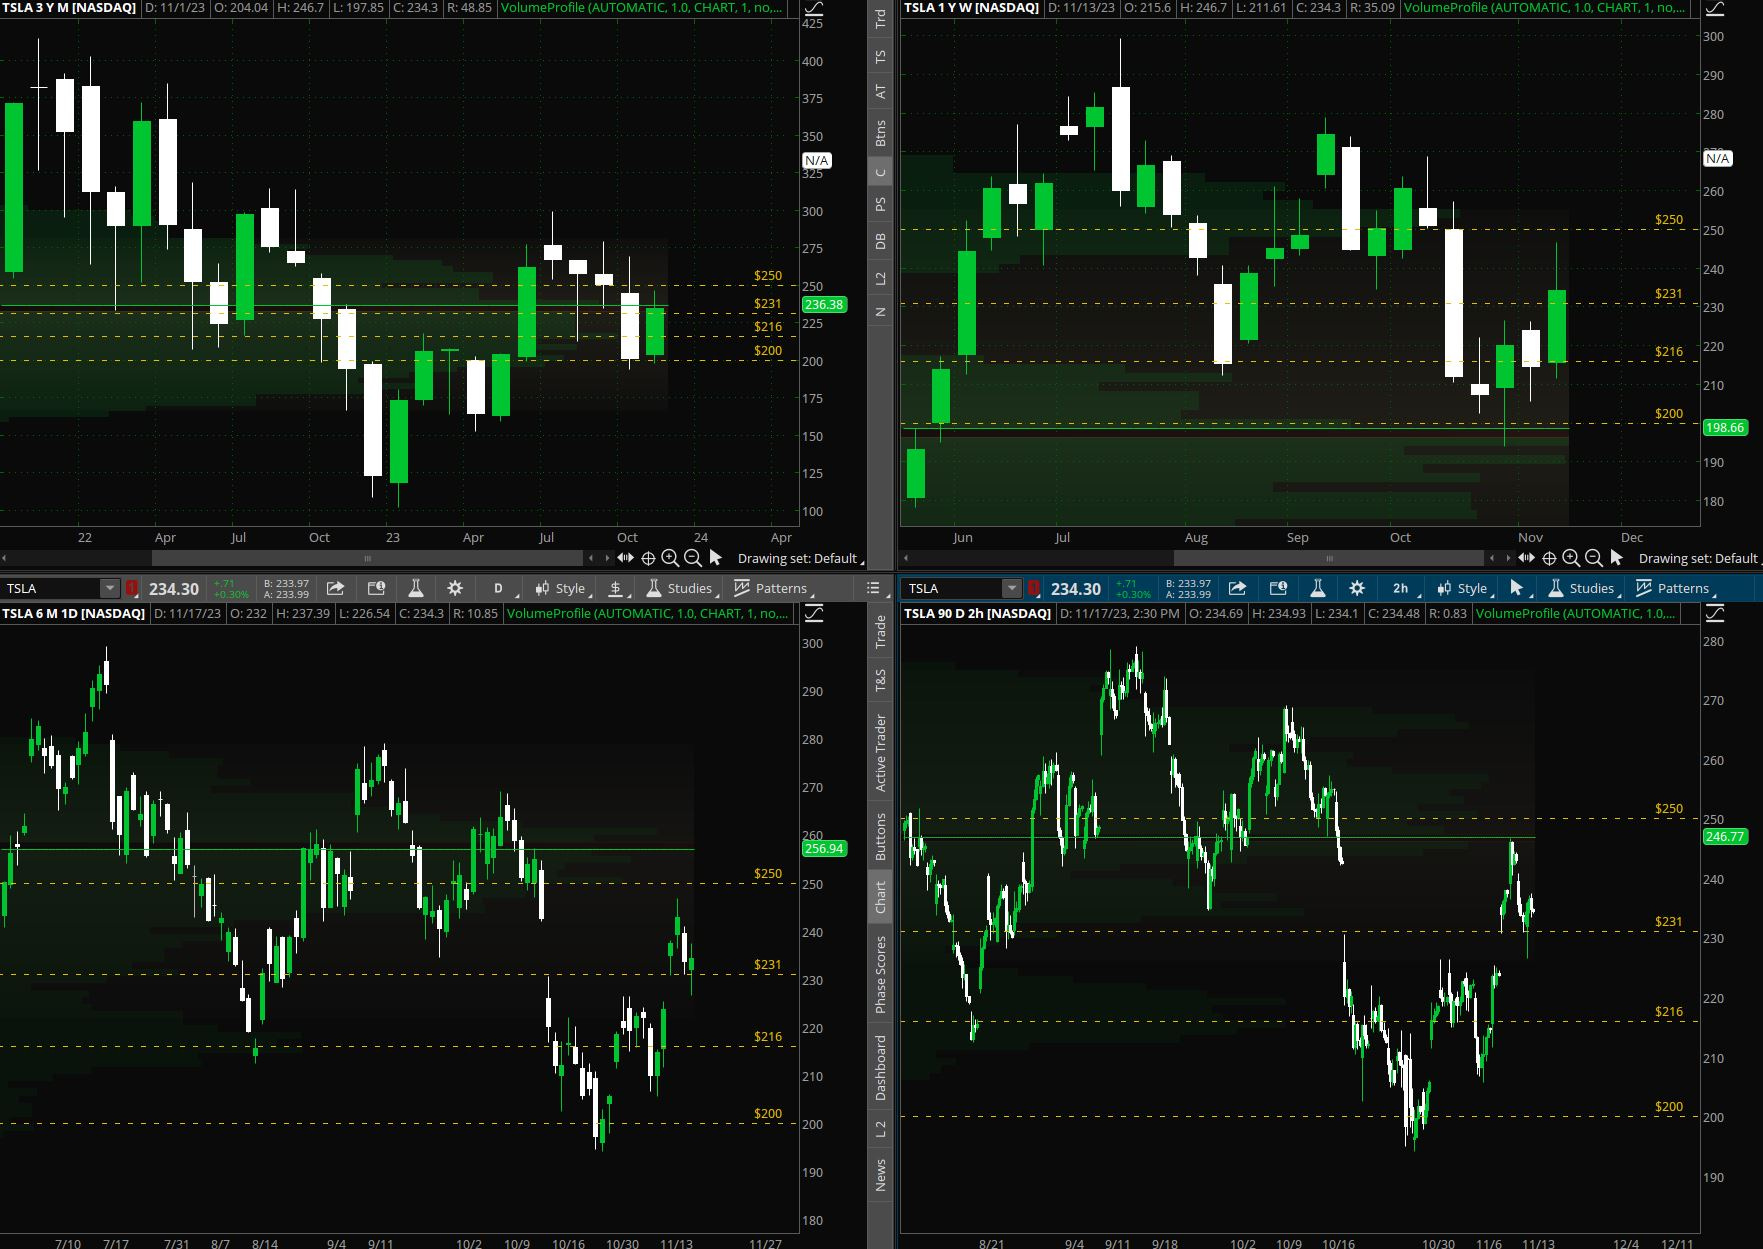1763x1249 pixels.
Task: Switch to PS tab in upper sidebar
Action: (x=880, y=204)
